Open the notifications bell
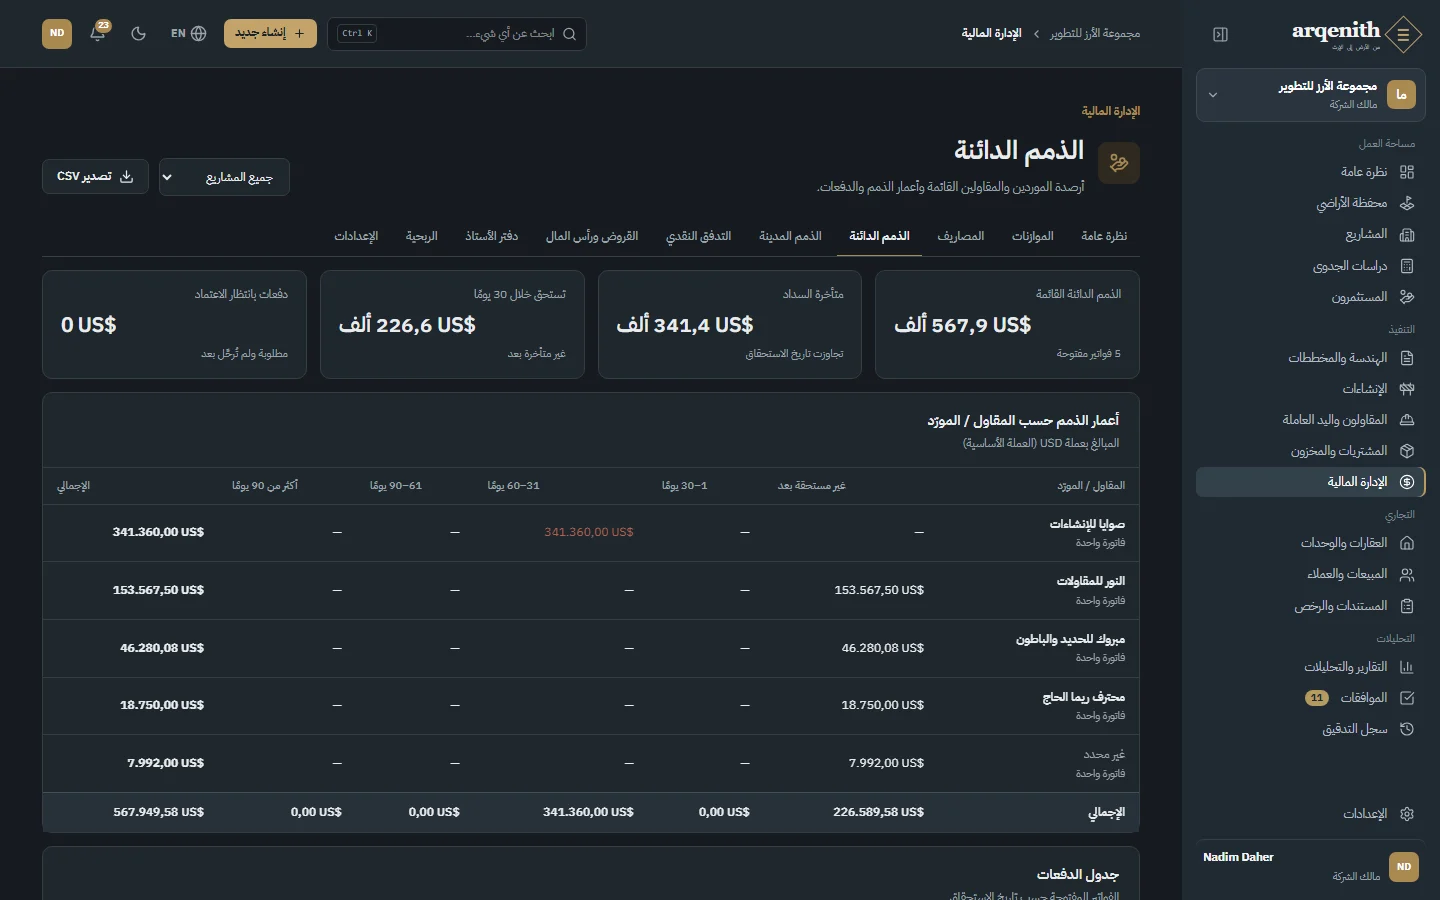Viewport: 1440px width, 900px height. [x=98, y=33]
